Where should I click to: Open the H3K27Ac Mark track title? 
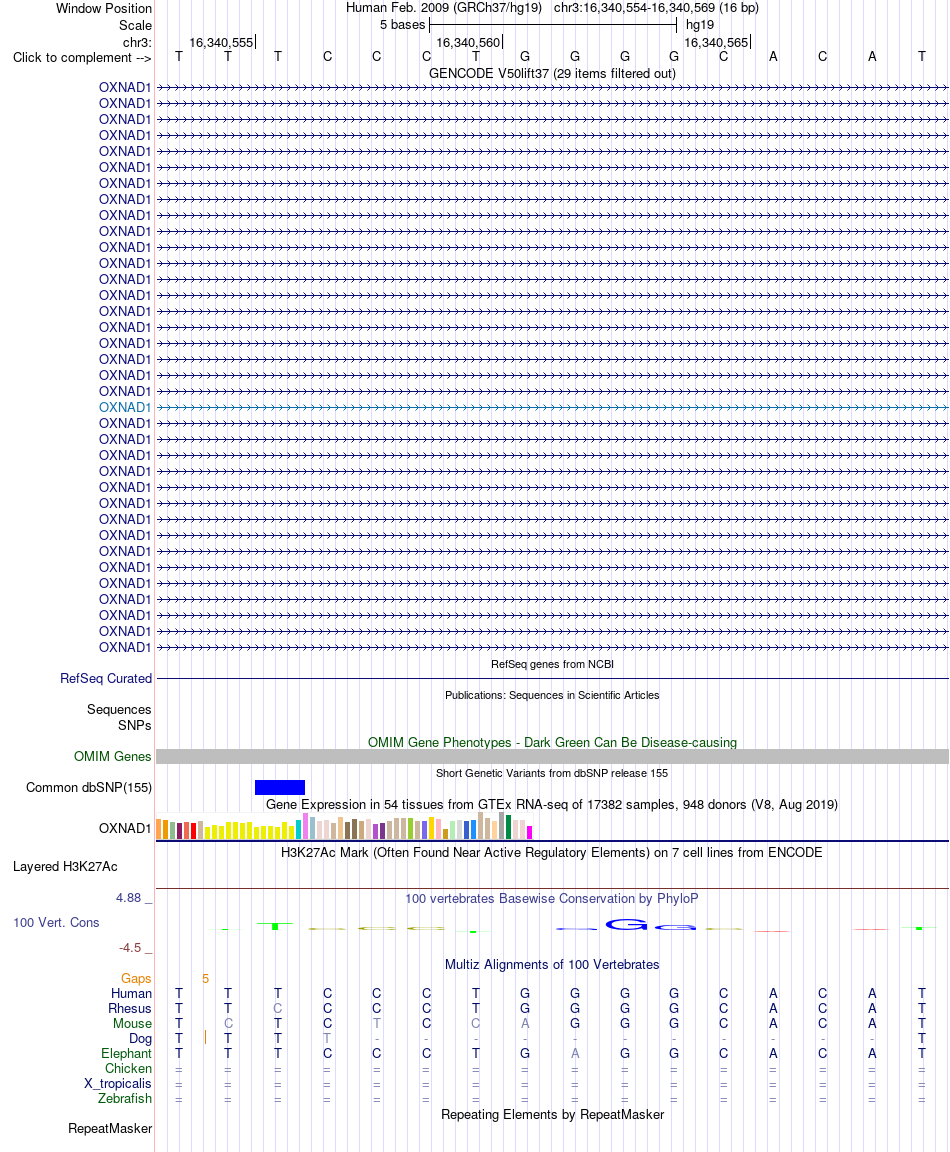click(x=552, y=852)
